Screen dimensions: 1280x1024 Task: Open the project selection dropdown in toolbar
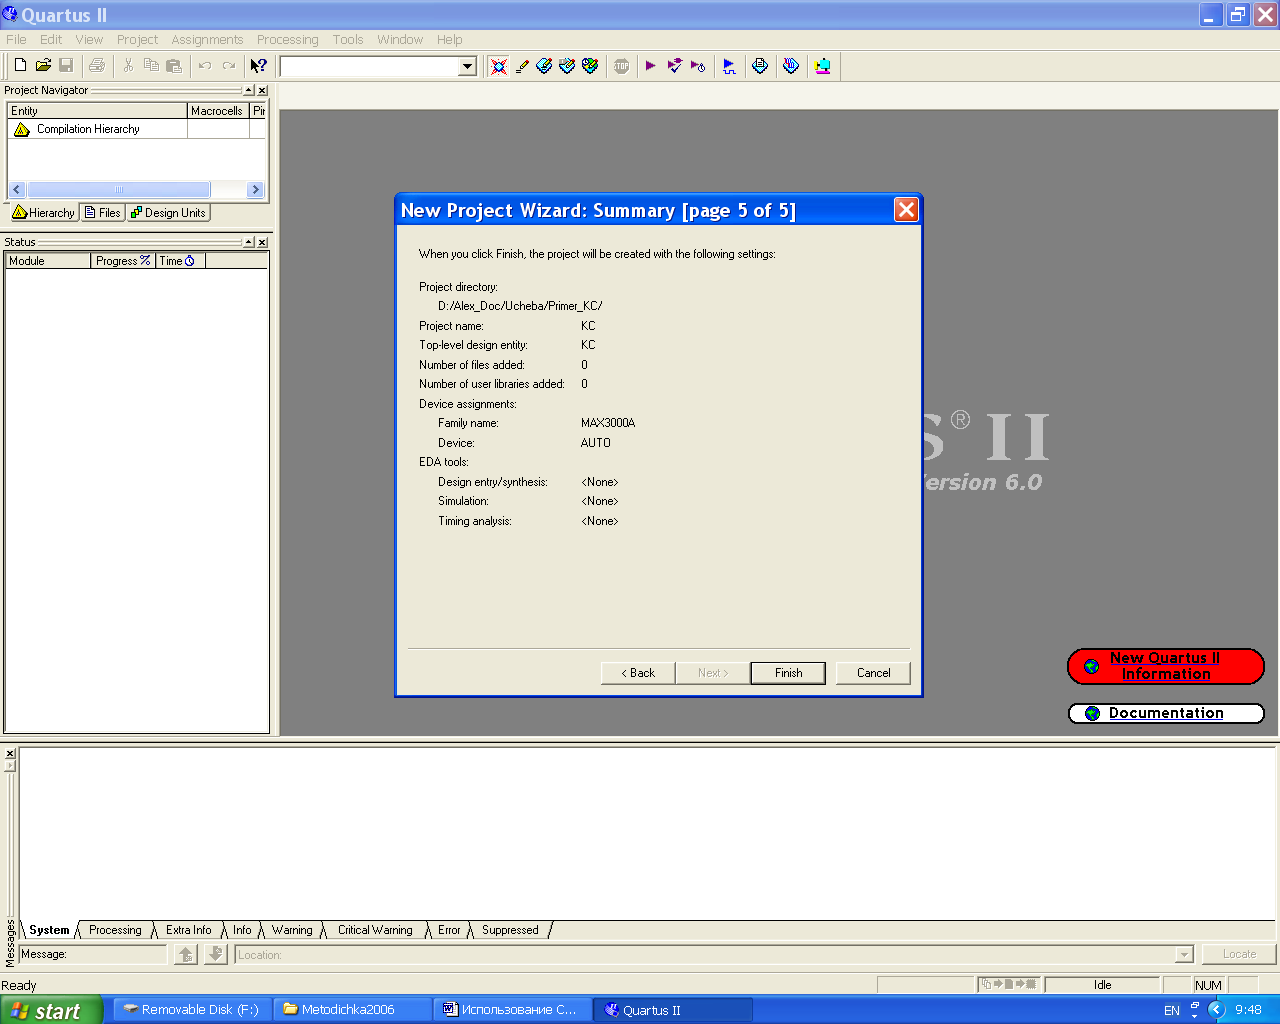(467, 66)
